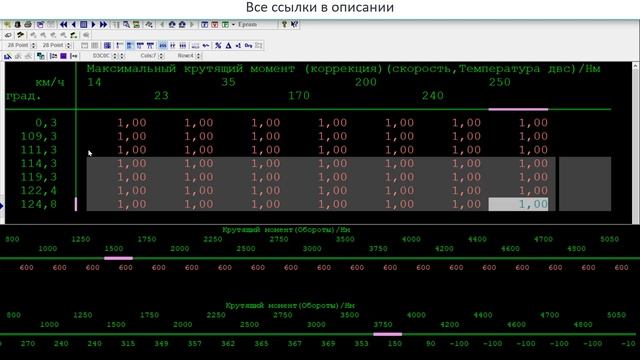Click the Org original values icon
640x360 pixels.
[x=248, y=45]
